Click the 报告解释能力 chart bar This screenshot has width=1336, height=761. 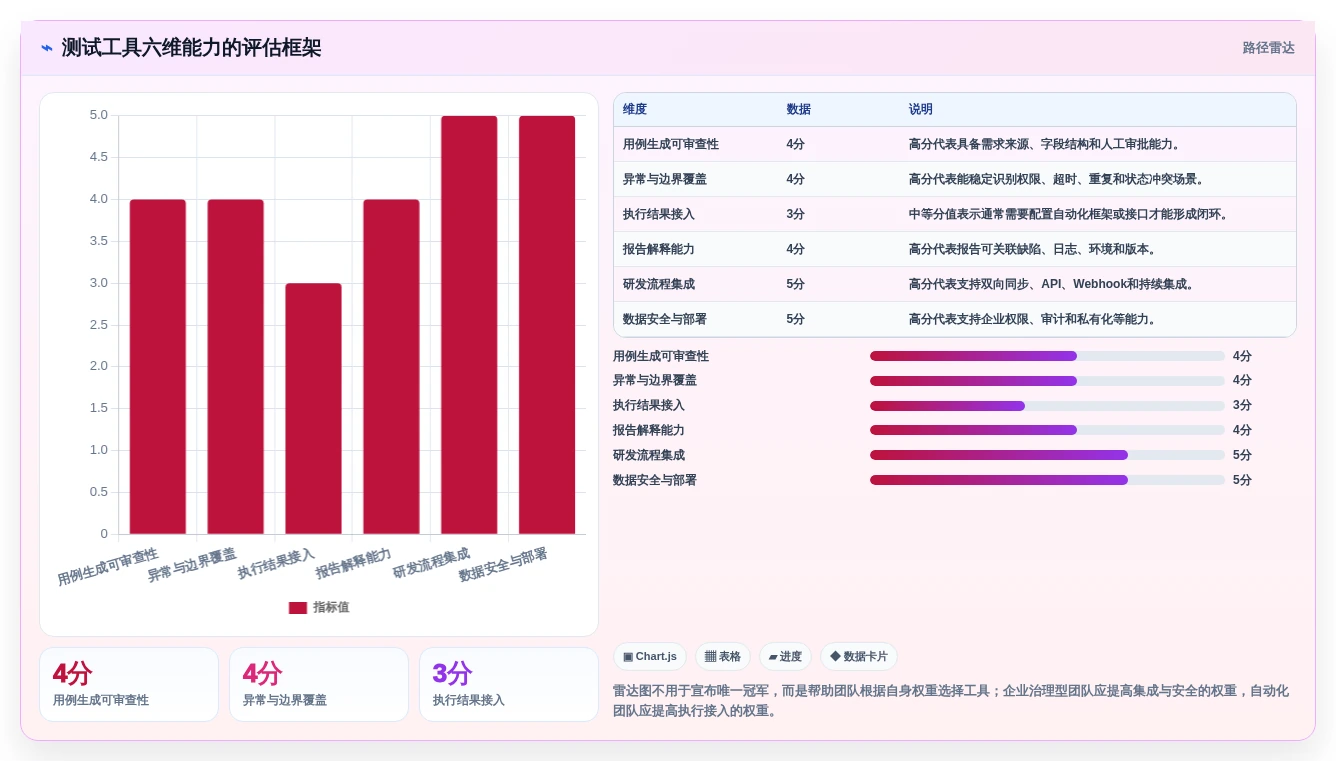391,366
